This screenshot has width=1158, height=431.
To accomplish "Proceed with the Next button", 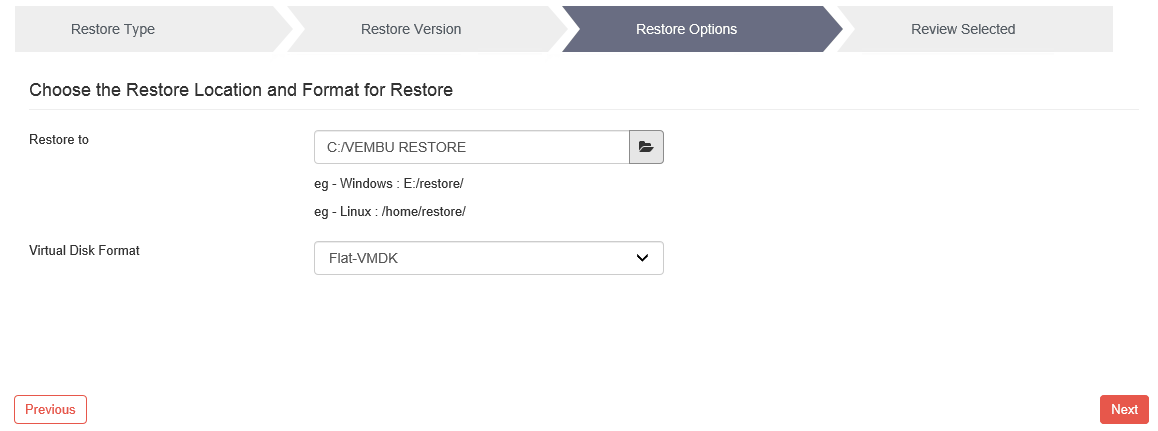I will (1124, 410).
